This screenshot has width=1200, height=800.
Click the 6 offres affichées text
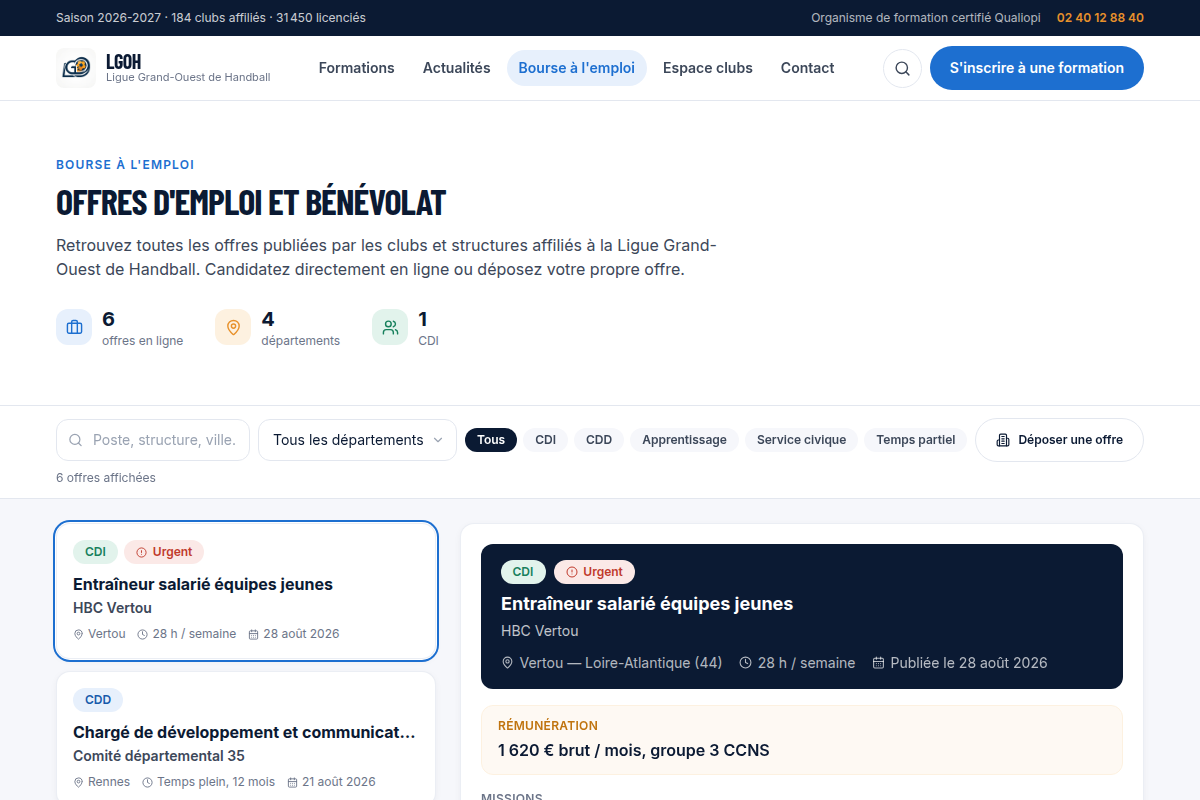[x=106, y=478]
